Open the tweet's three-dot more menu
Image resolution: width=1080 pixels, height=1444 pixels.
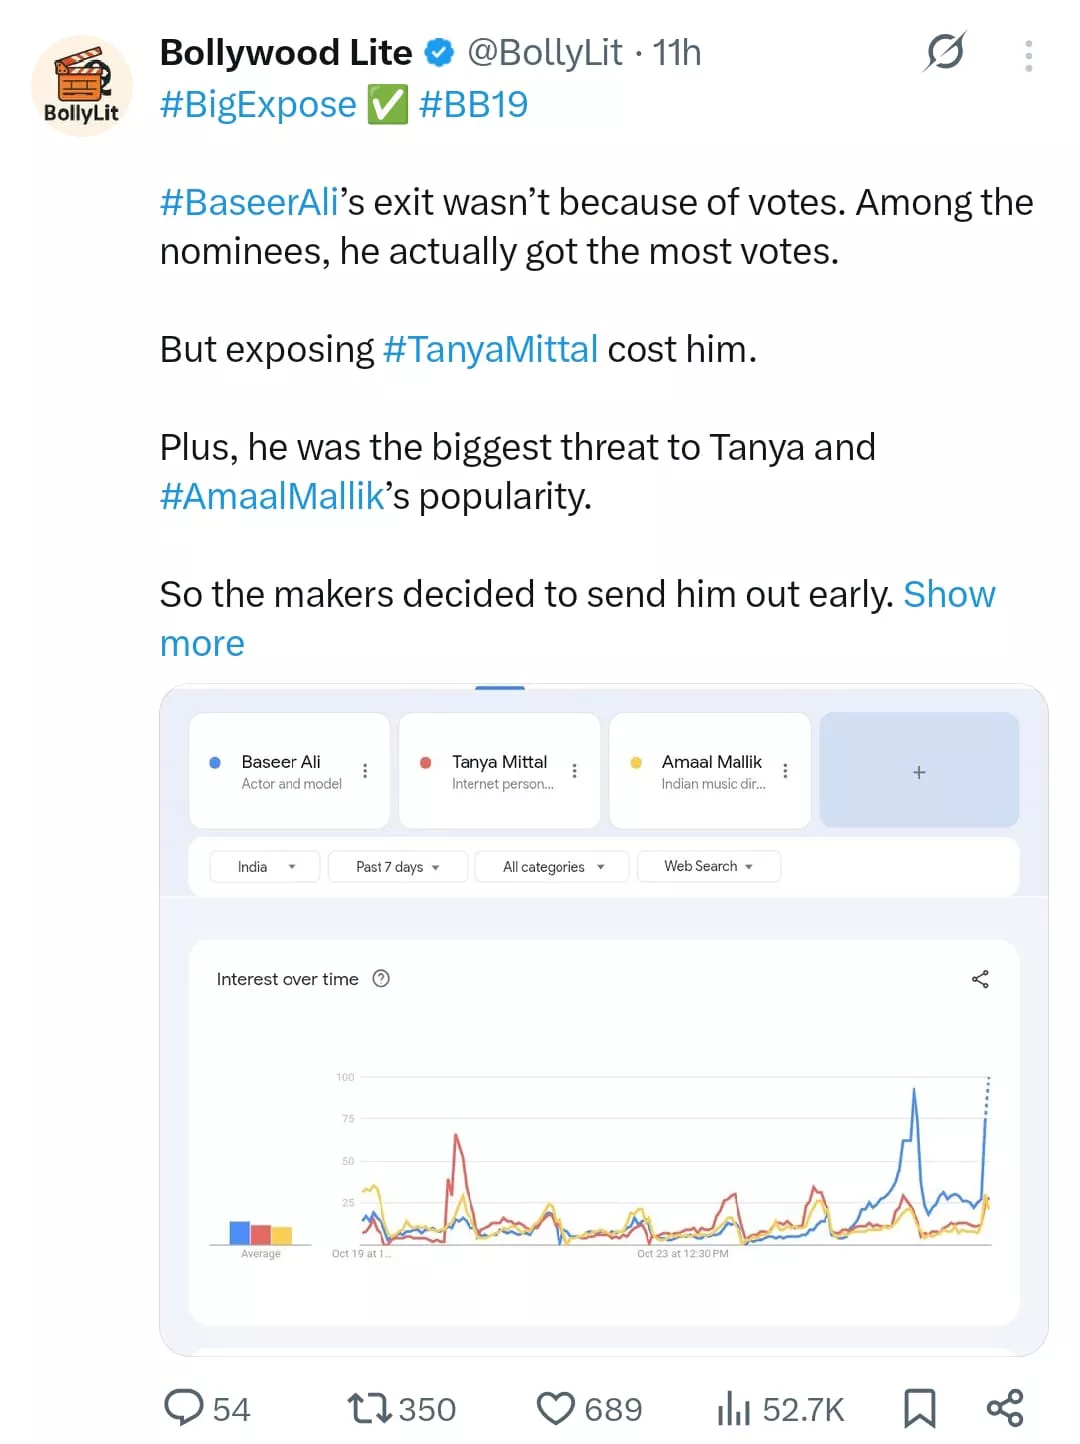pyautogui.click(x=1028, y=56)
